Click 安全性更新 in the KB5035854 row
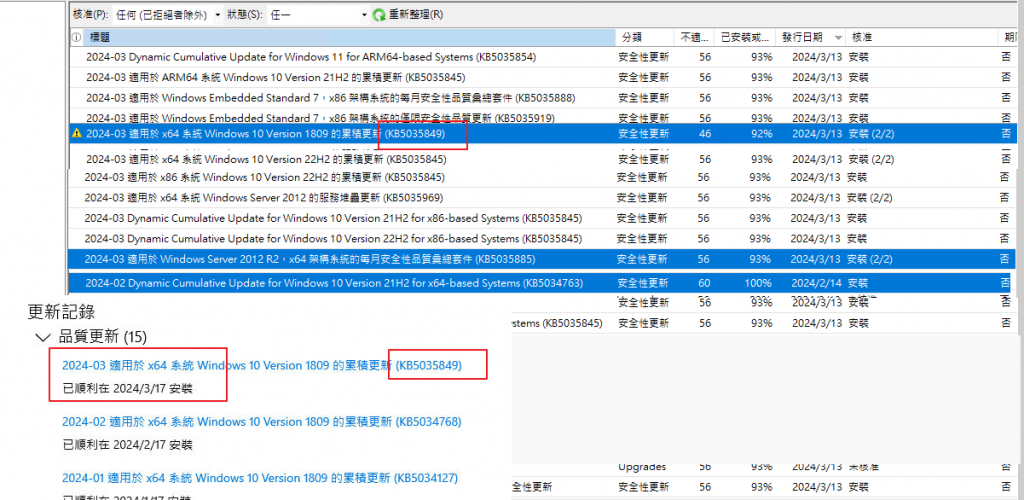Screen dimensions: 1024x500 pyautogui.click(x=644, y=57)
